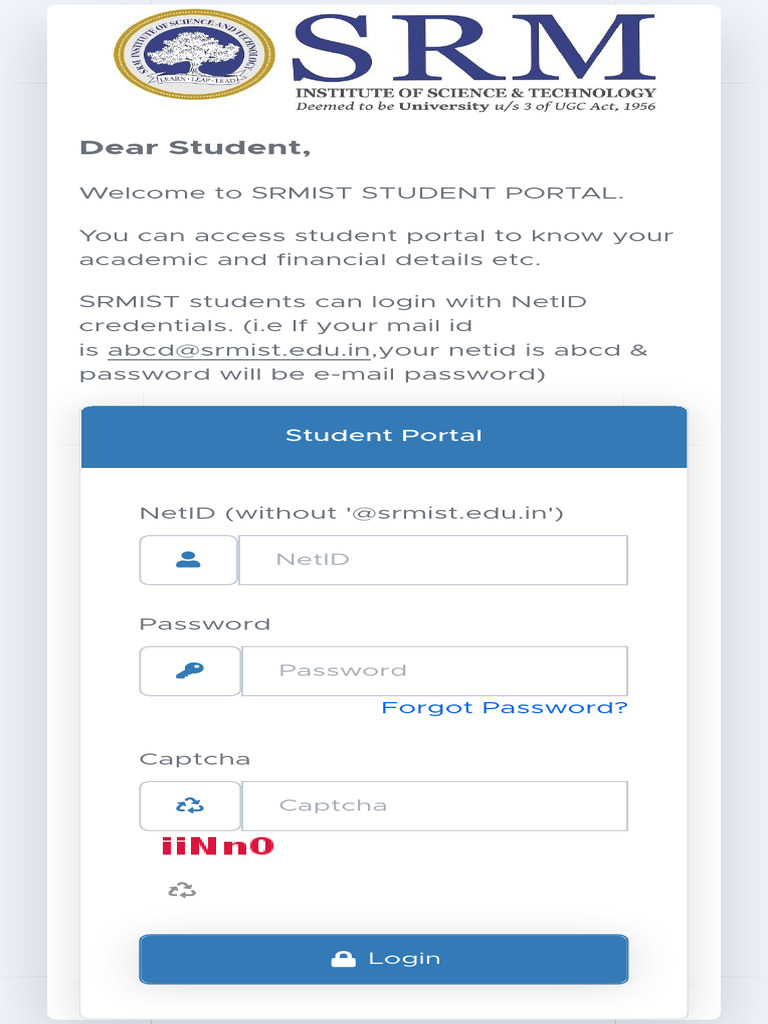Image resolution: width=768 pixels, height=1024 pixels.
Task: Click the key icon beside Password field
Action: pos(190,671)
